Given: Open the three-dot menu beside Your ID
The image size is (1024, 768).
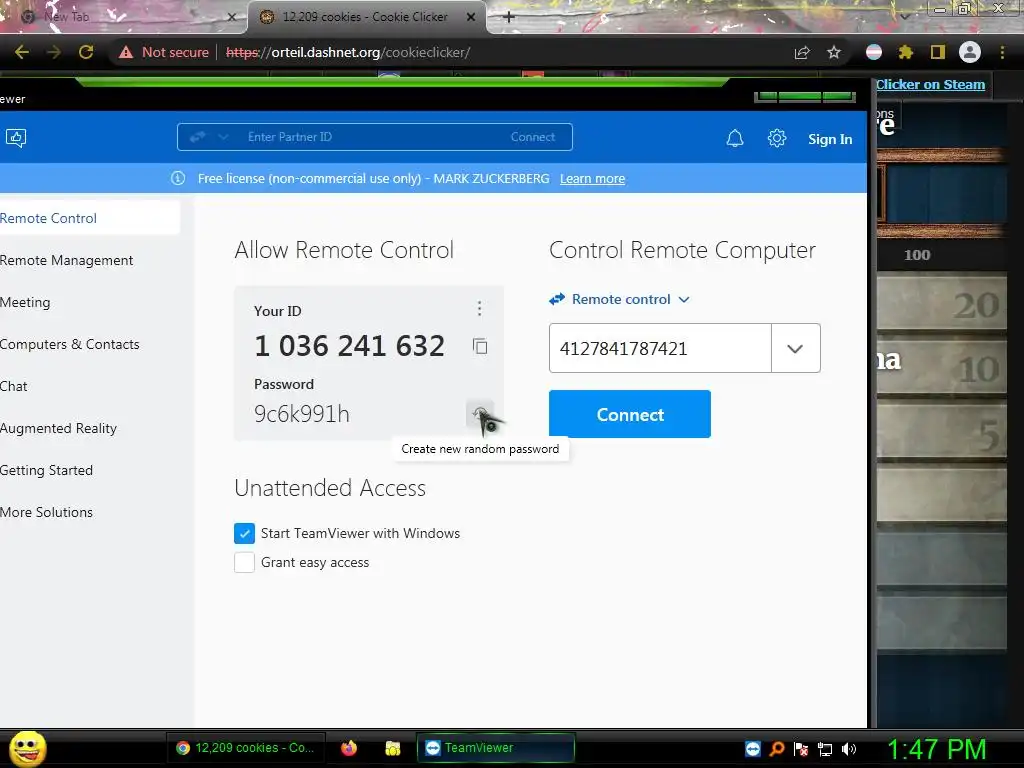Looking at the screenshot, I should (479, 308).
